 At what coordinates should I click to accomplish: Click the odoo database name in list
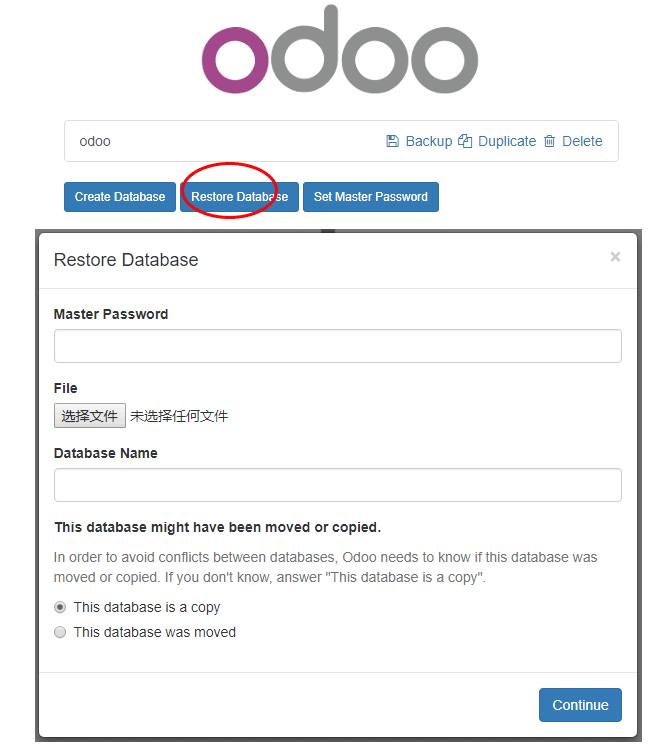pyautogui.click(x=95, y=142)
